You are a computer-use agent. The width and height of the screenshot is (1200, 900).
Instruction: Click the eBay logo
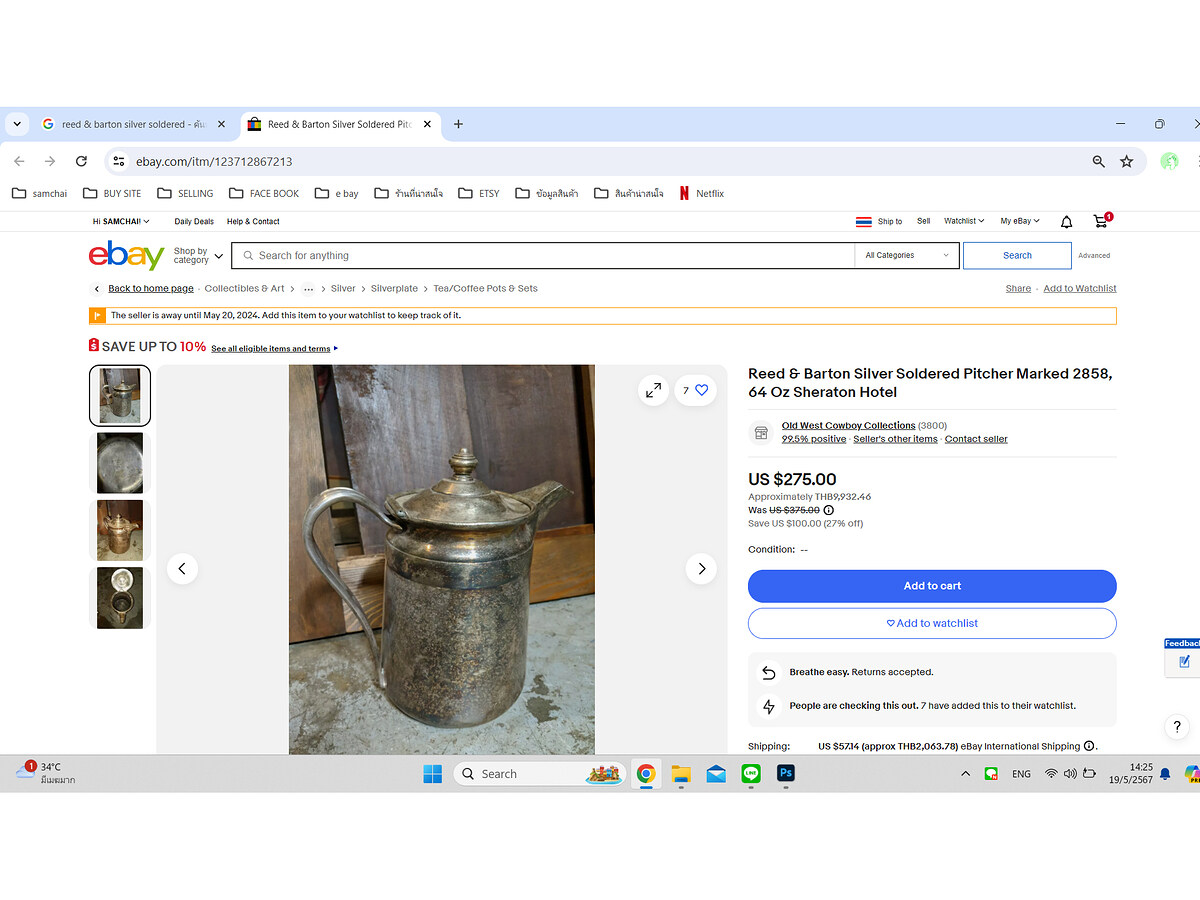tap(126, 255)
